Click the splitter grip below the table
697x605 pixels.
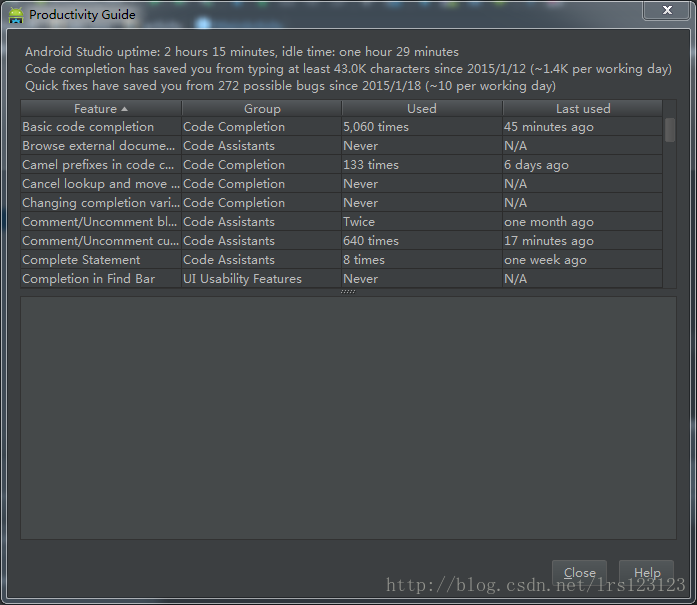(348, 292)
